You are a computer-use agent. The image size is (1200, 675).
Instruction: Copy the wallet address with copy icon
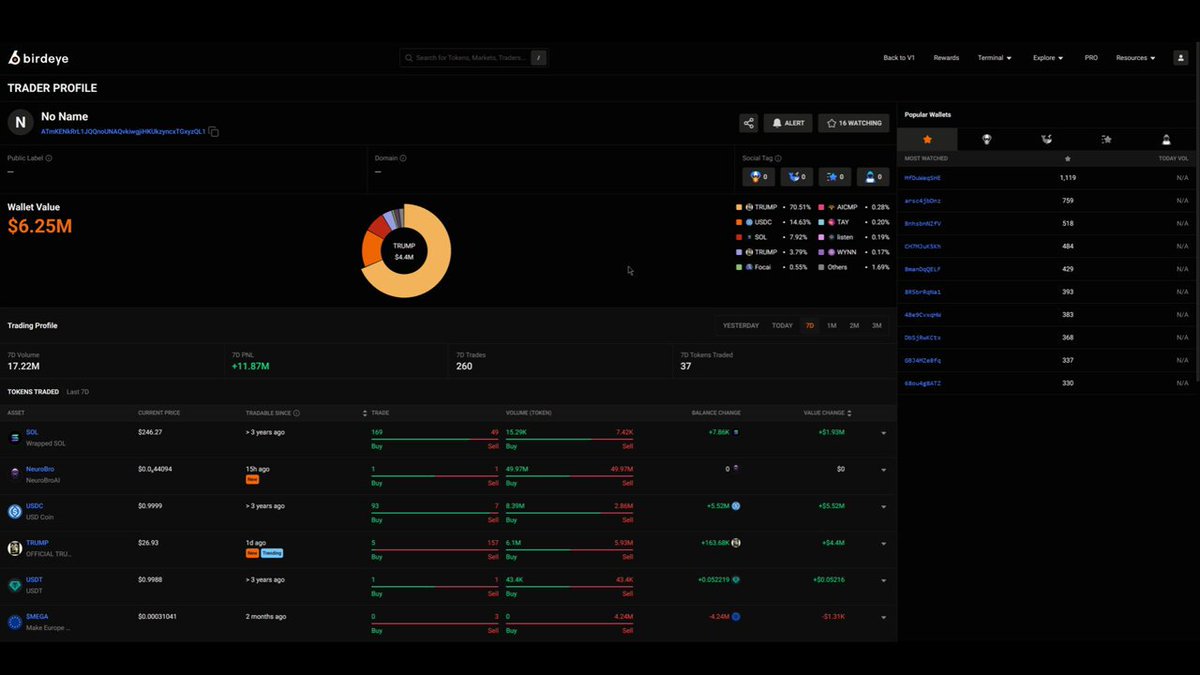click(214, 132)
